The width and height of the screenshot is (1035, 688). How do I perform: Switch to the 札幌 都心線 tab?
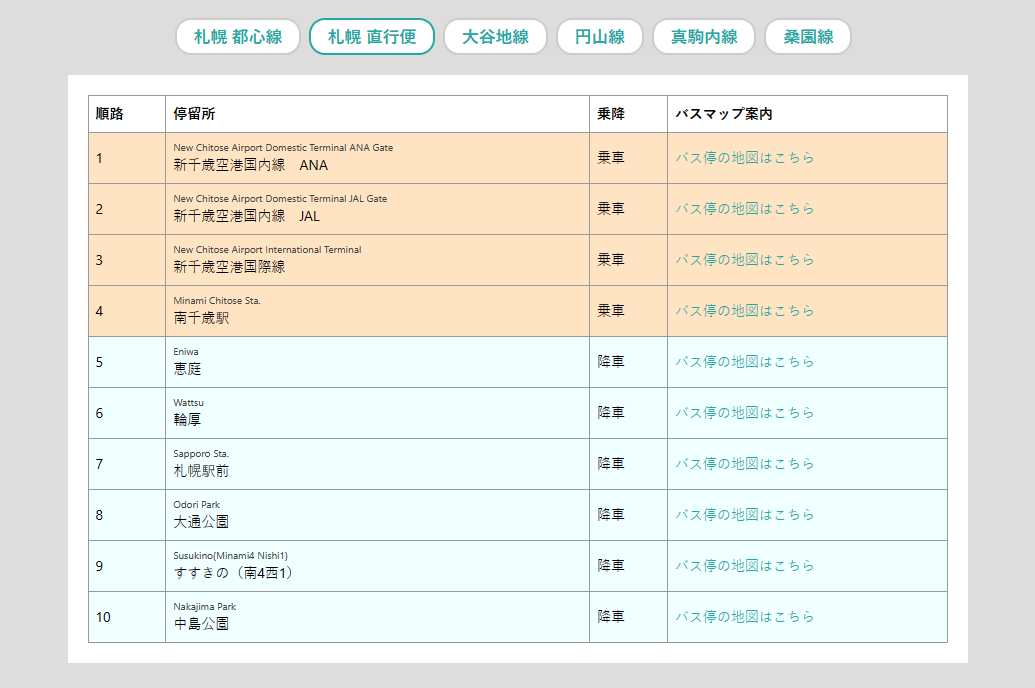pos(238,36)
